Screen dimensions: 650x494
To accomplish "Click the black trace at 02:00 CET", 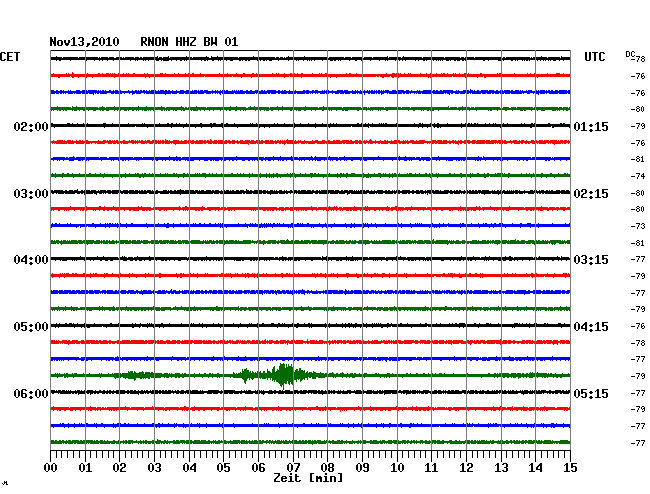I will 310,125.
